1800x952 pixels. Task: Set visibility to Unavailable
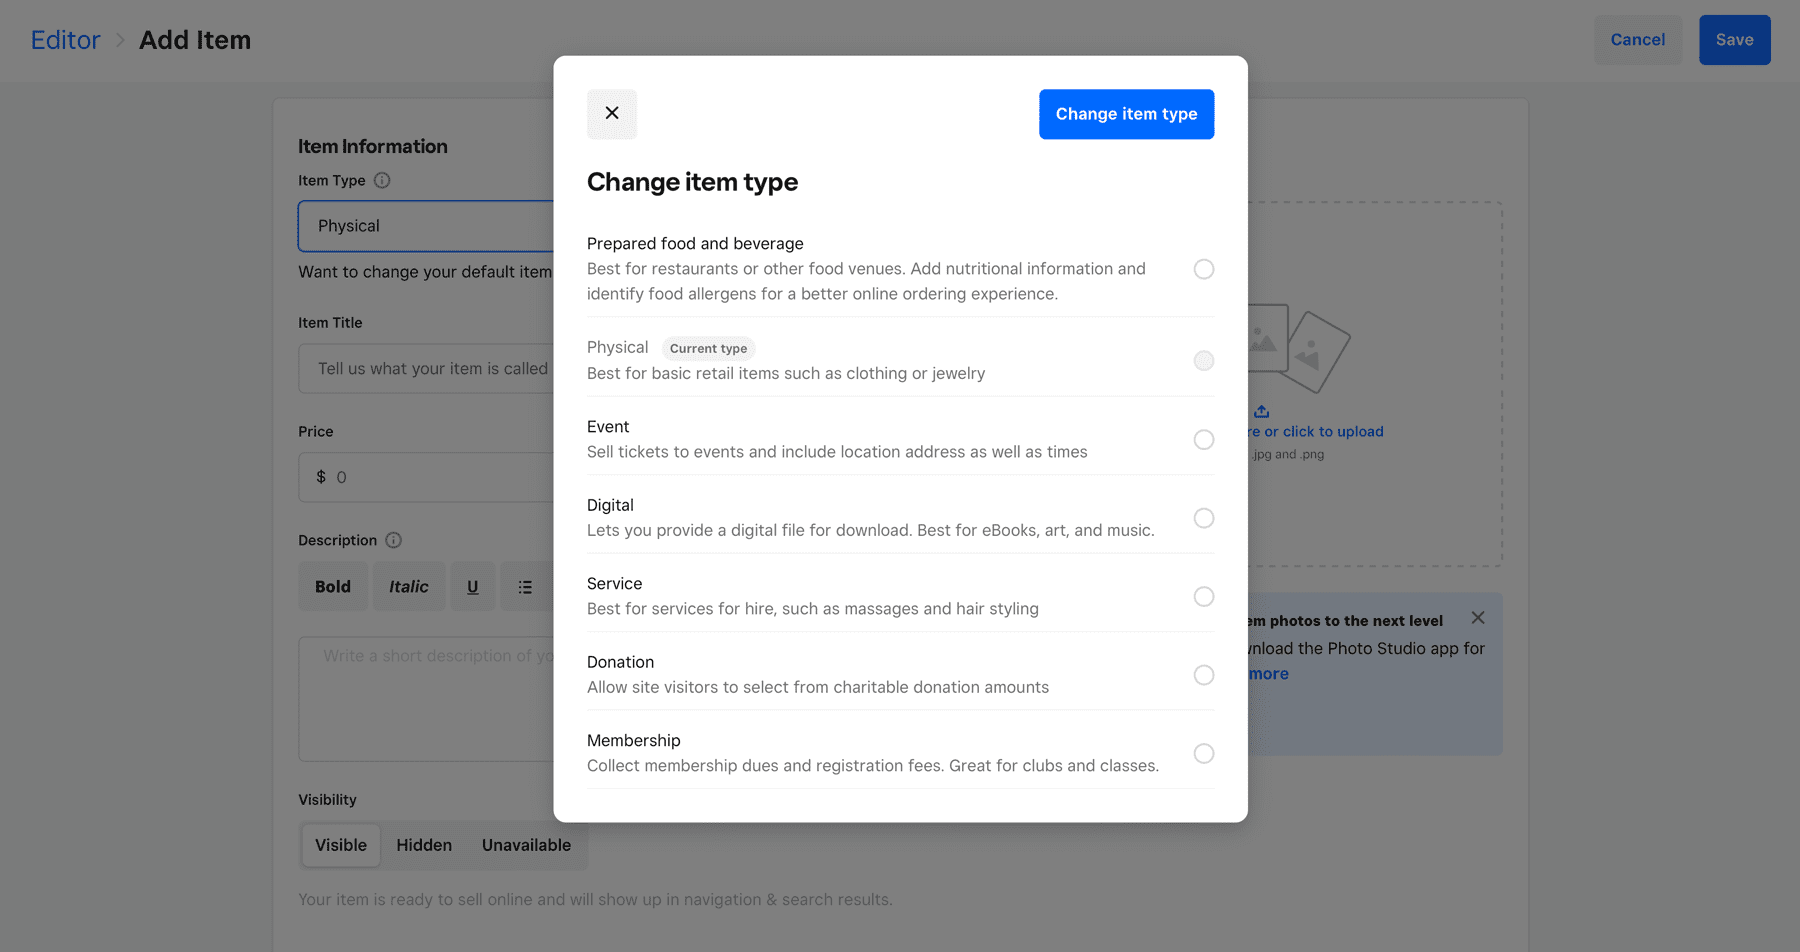(526, 845)
